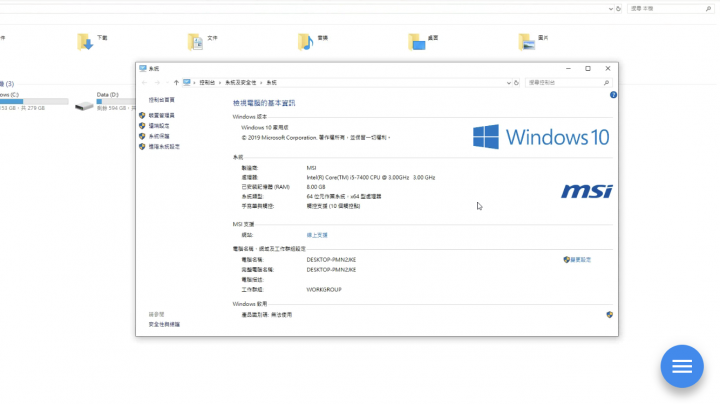Select heading 檢視電腦的基本資訊
Screen dimensions: 720x404
coord(264,103)
